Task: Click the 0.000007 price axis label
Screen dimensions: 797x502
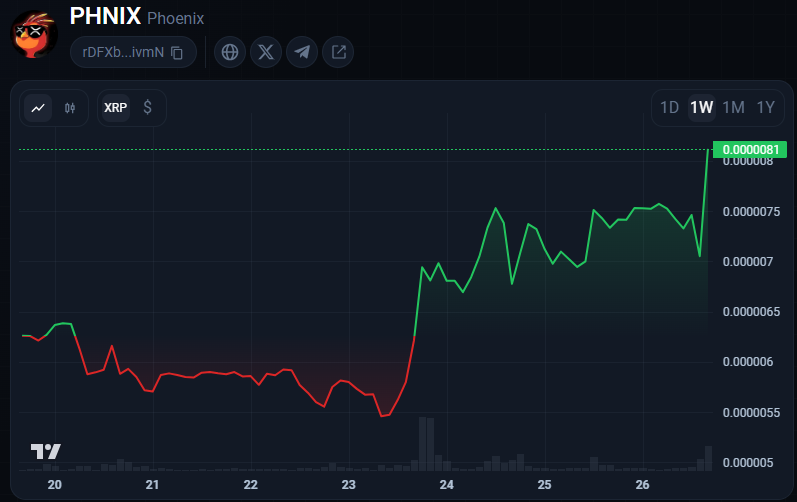Action: click(748, 262)
